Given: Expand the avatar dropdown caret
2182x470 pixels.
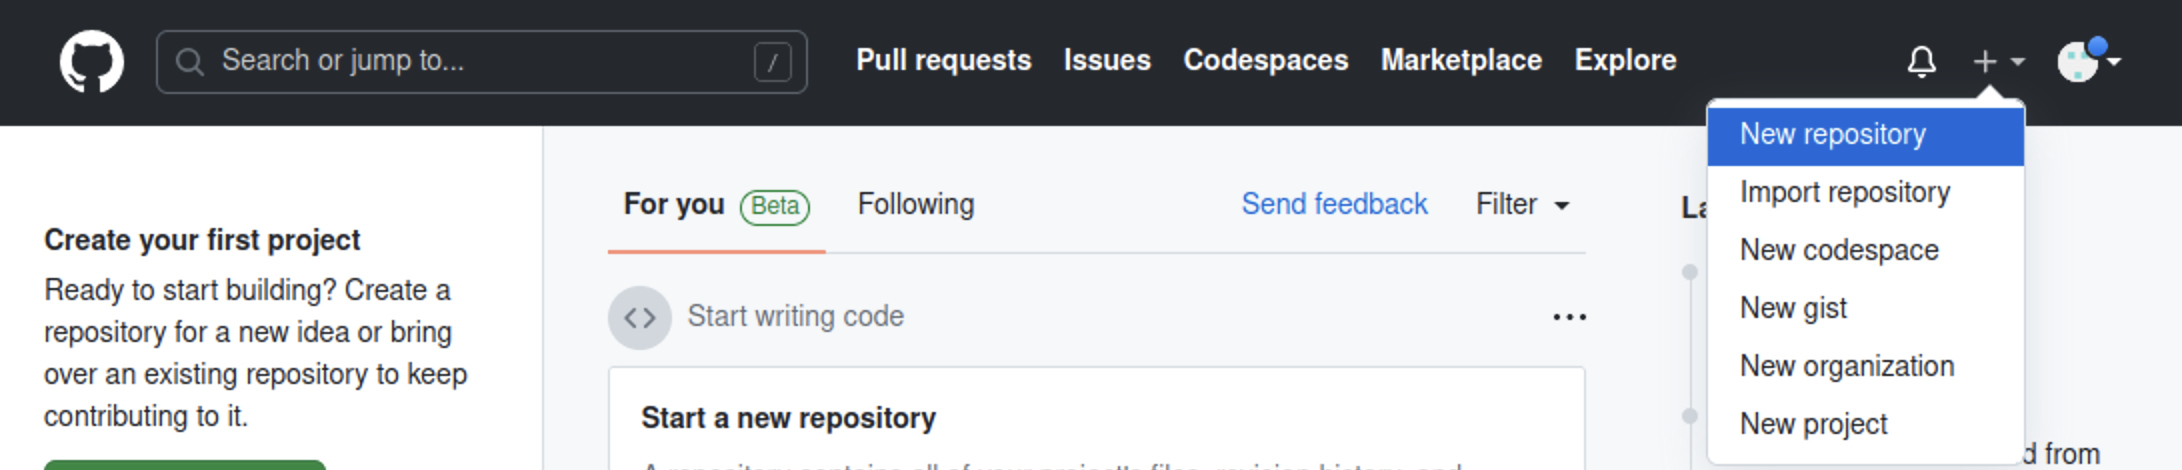Looking at the screenshot, I should tap(2114, 61).
